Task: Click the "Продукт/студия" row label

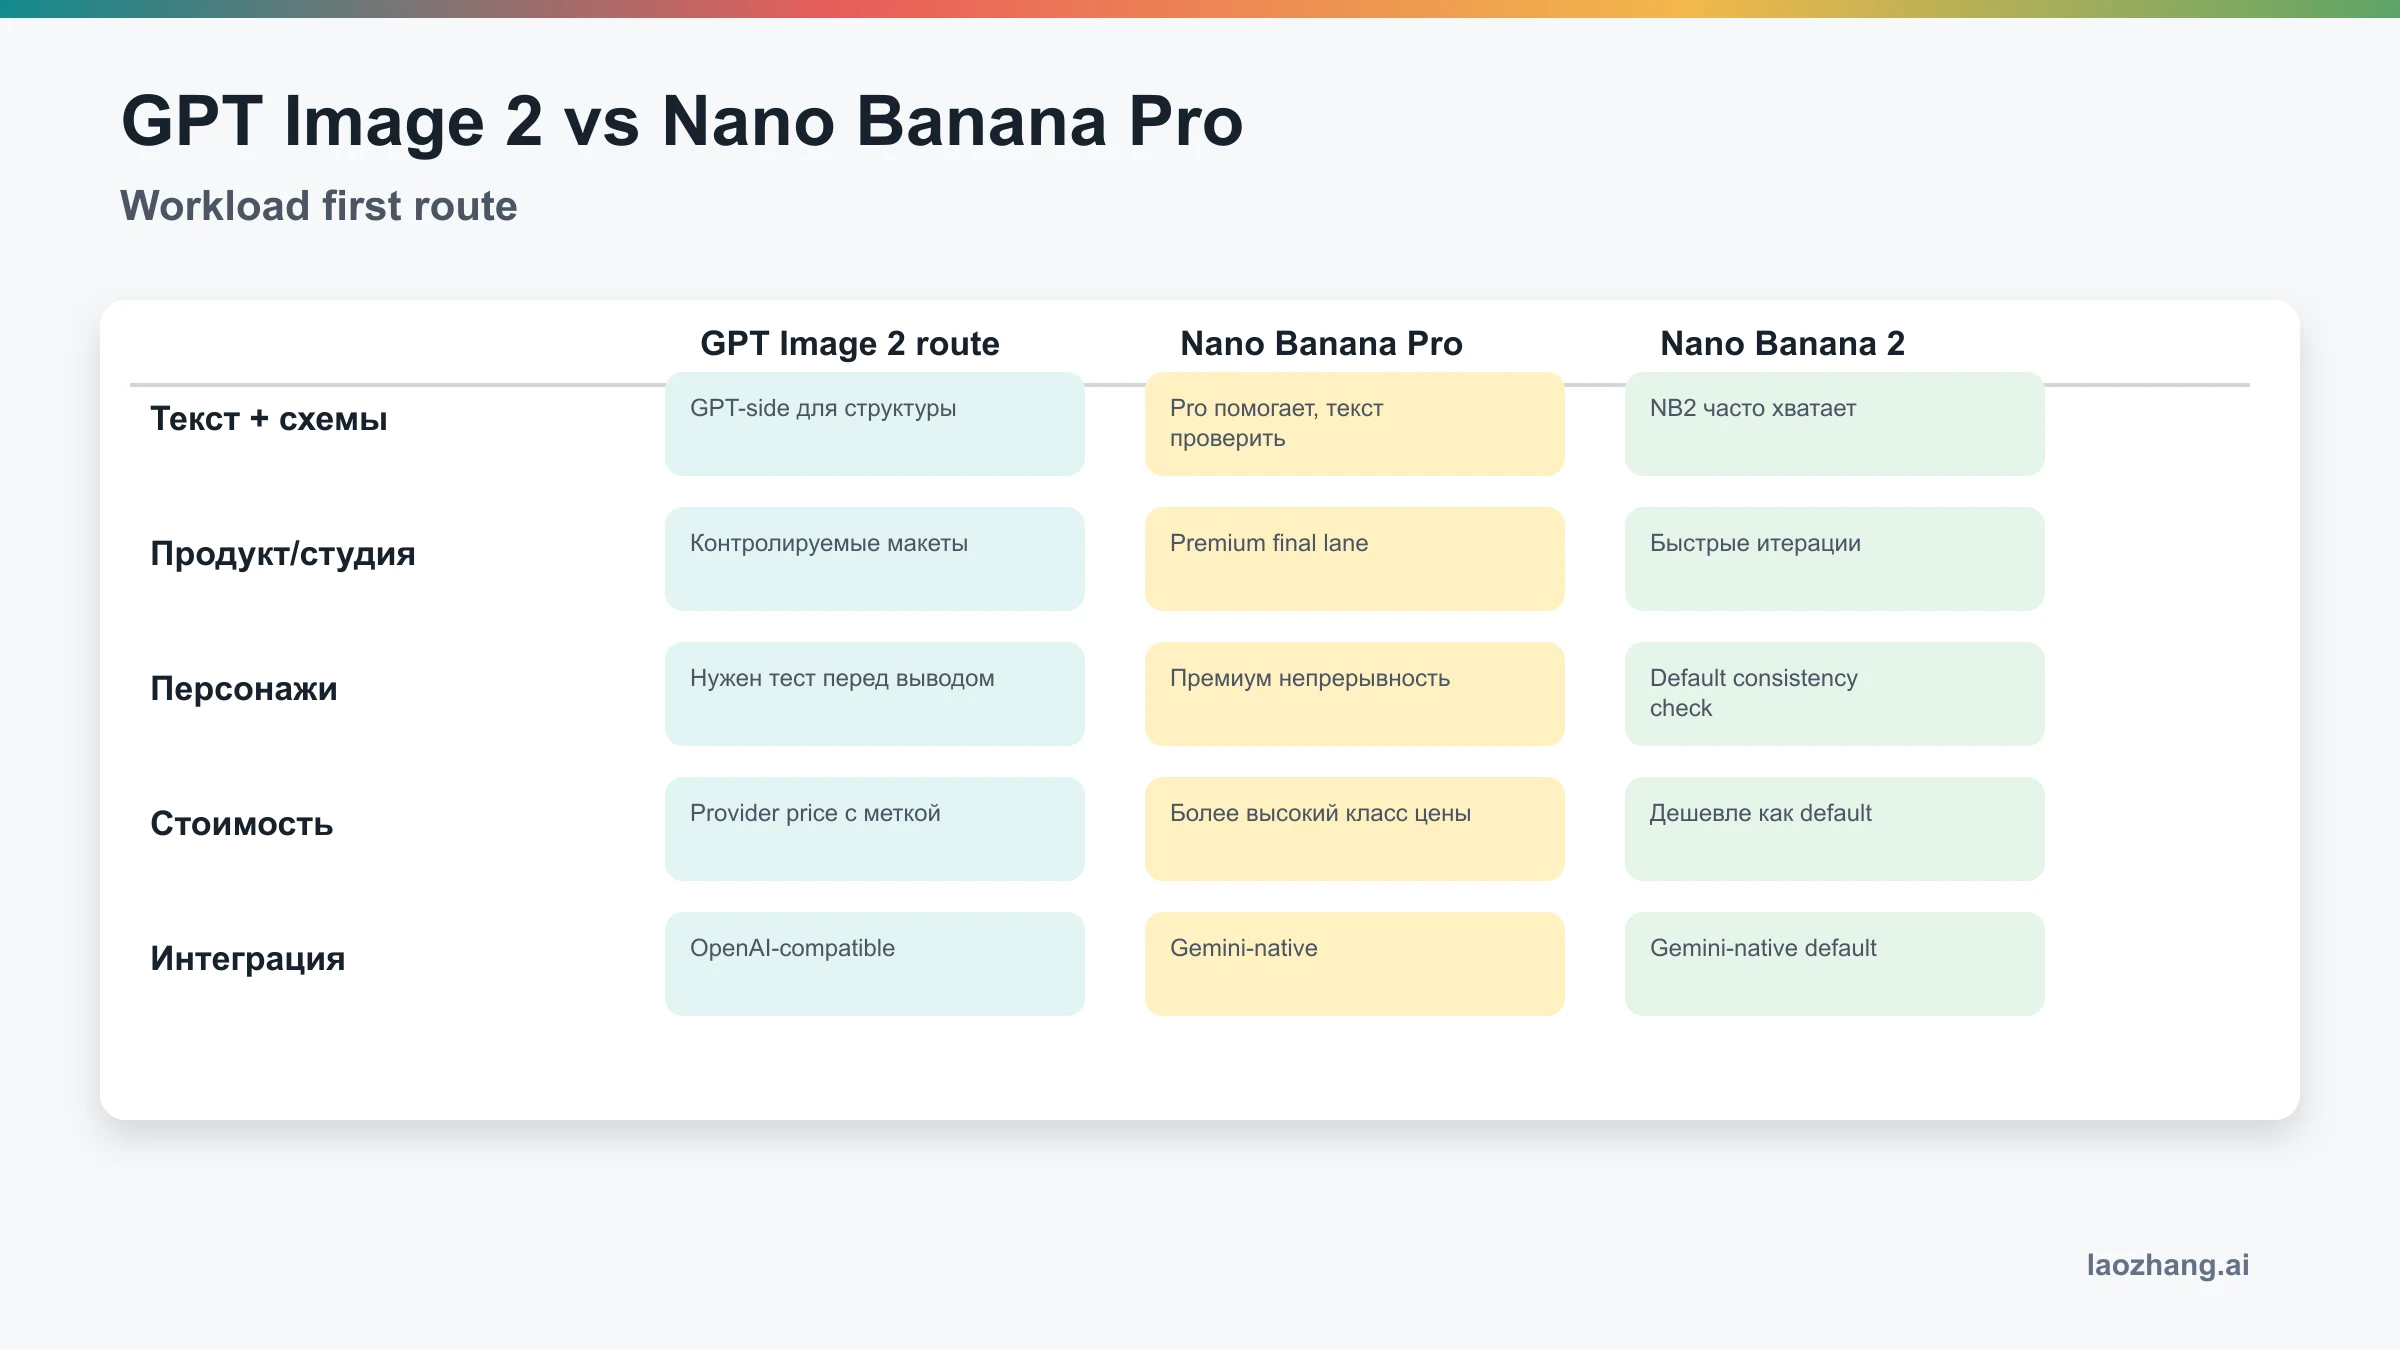Action: [x=282, y=554]
